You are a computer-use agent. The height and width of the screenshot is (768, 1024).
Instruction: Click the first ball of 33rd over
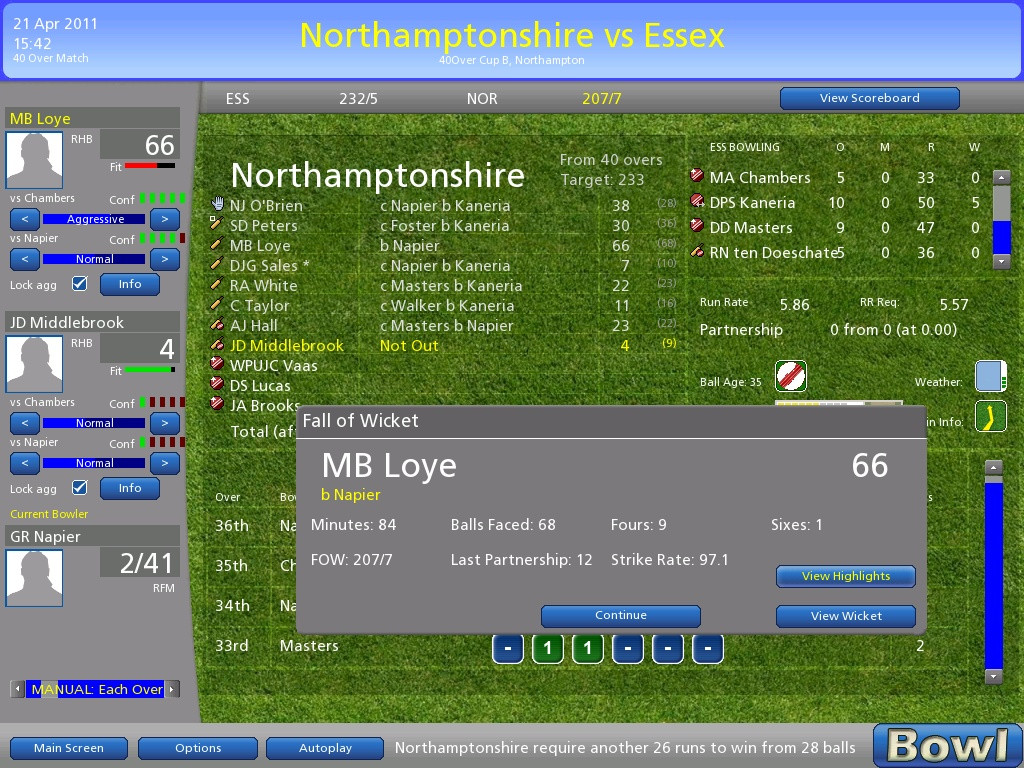pyautogui.click(x=507, y=648)
